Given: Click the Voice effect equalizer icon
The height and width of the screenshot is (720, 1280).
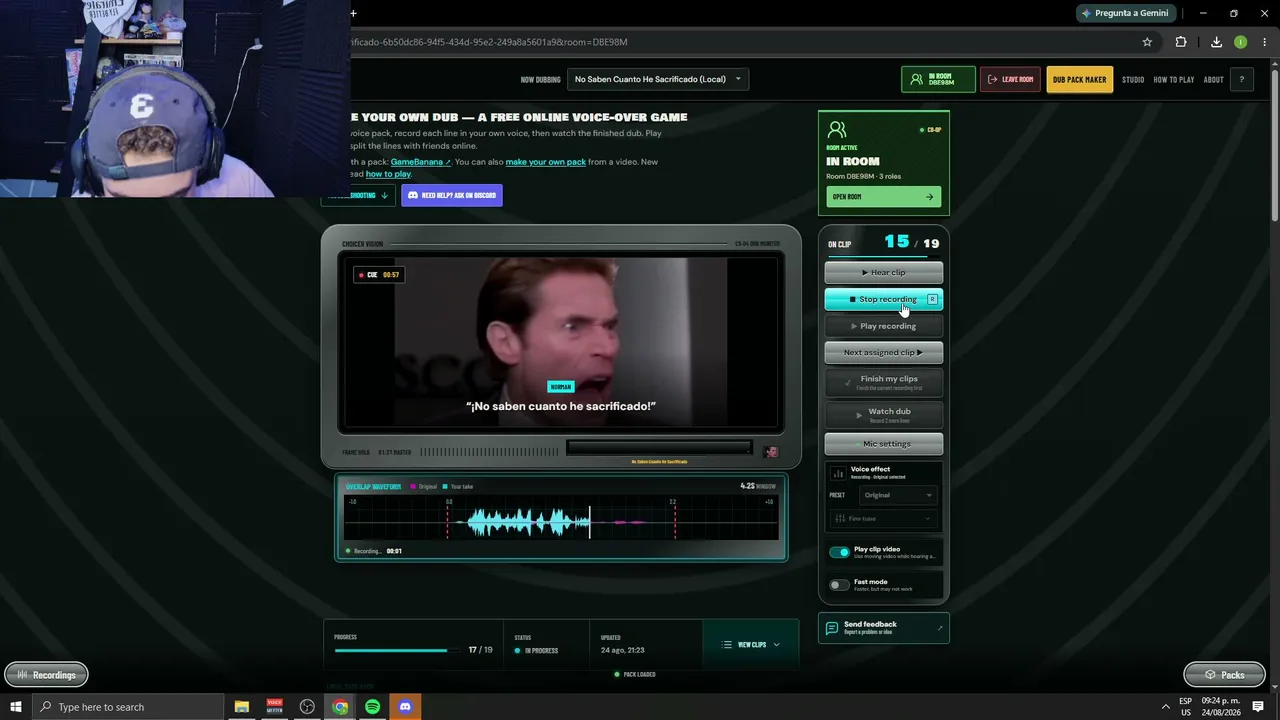Looking at the screenshot, I should [x=838, y=472].
